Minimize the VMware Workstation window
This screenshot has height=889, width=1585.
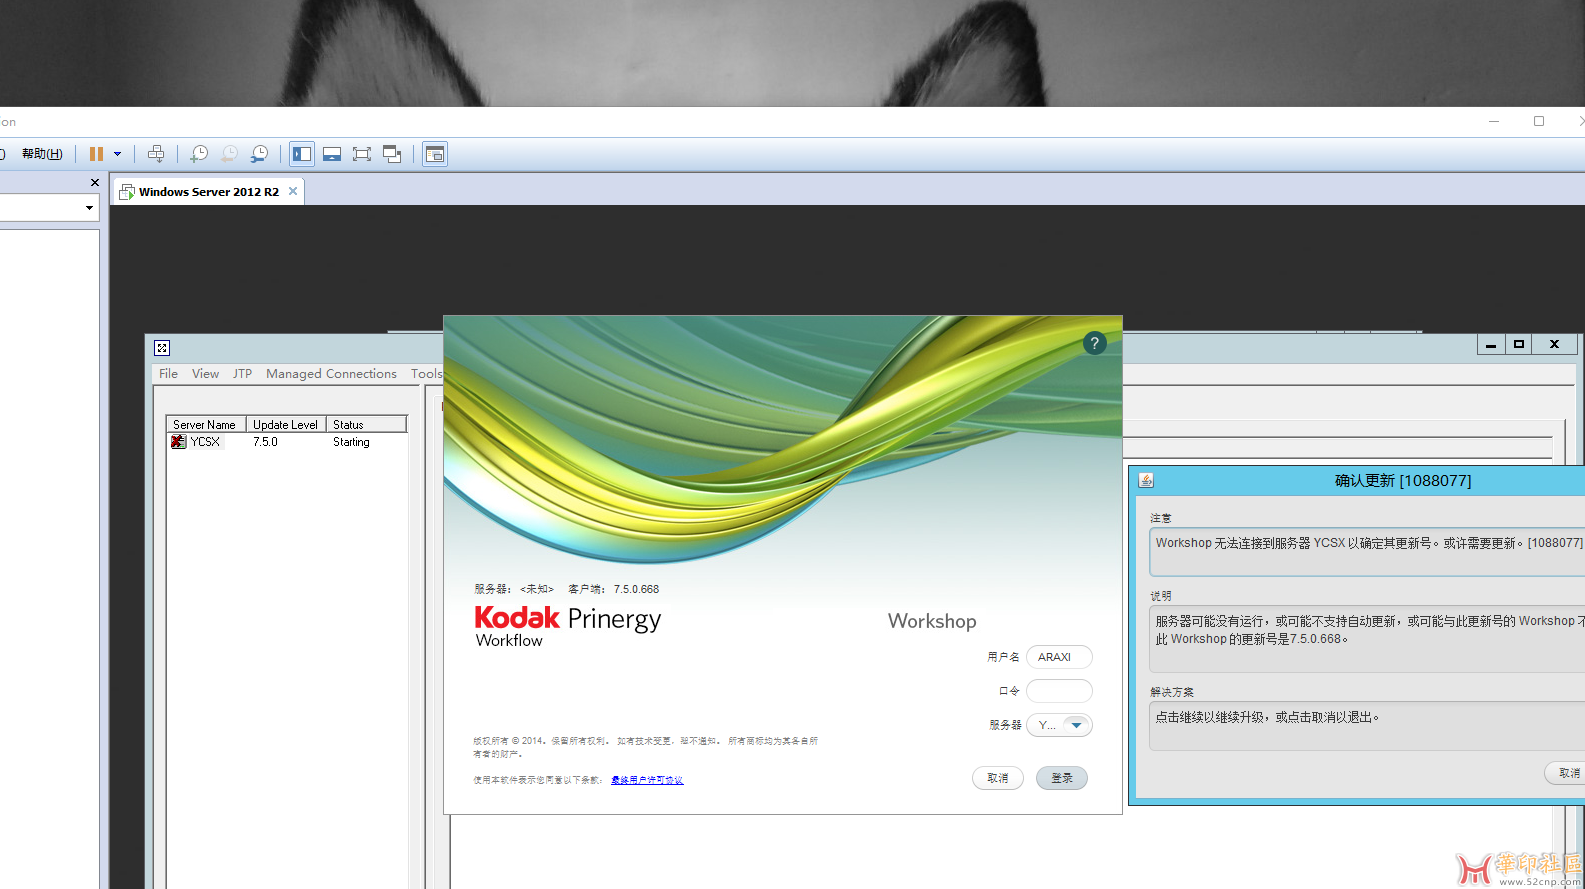(1494, 121)
